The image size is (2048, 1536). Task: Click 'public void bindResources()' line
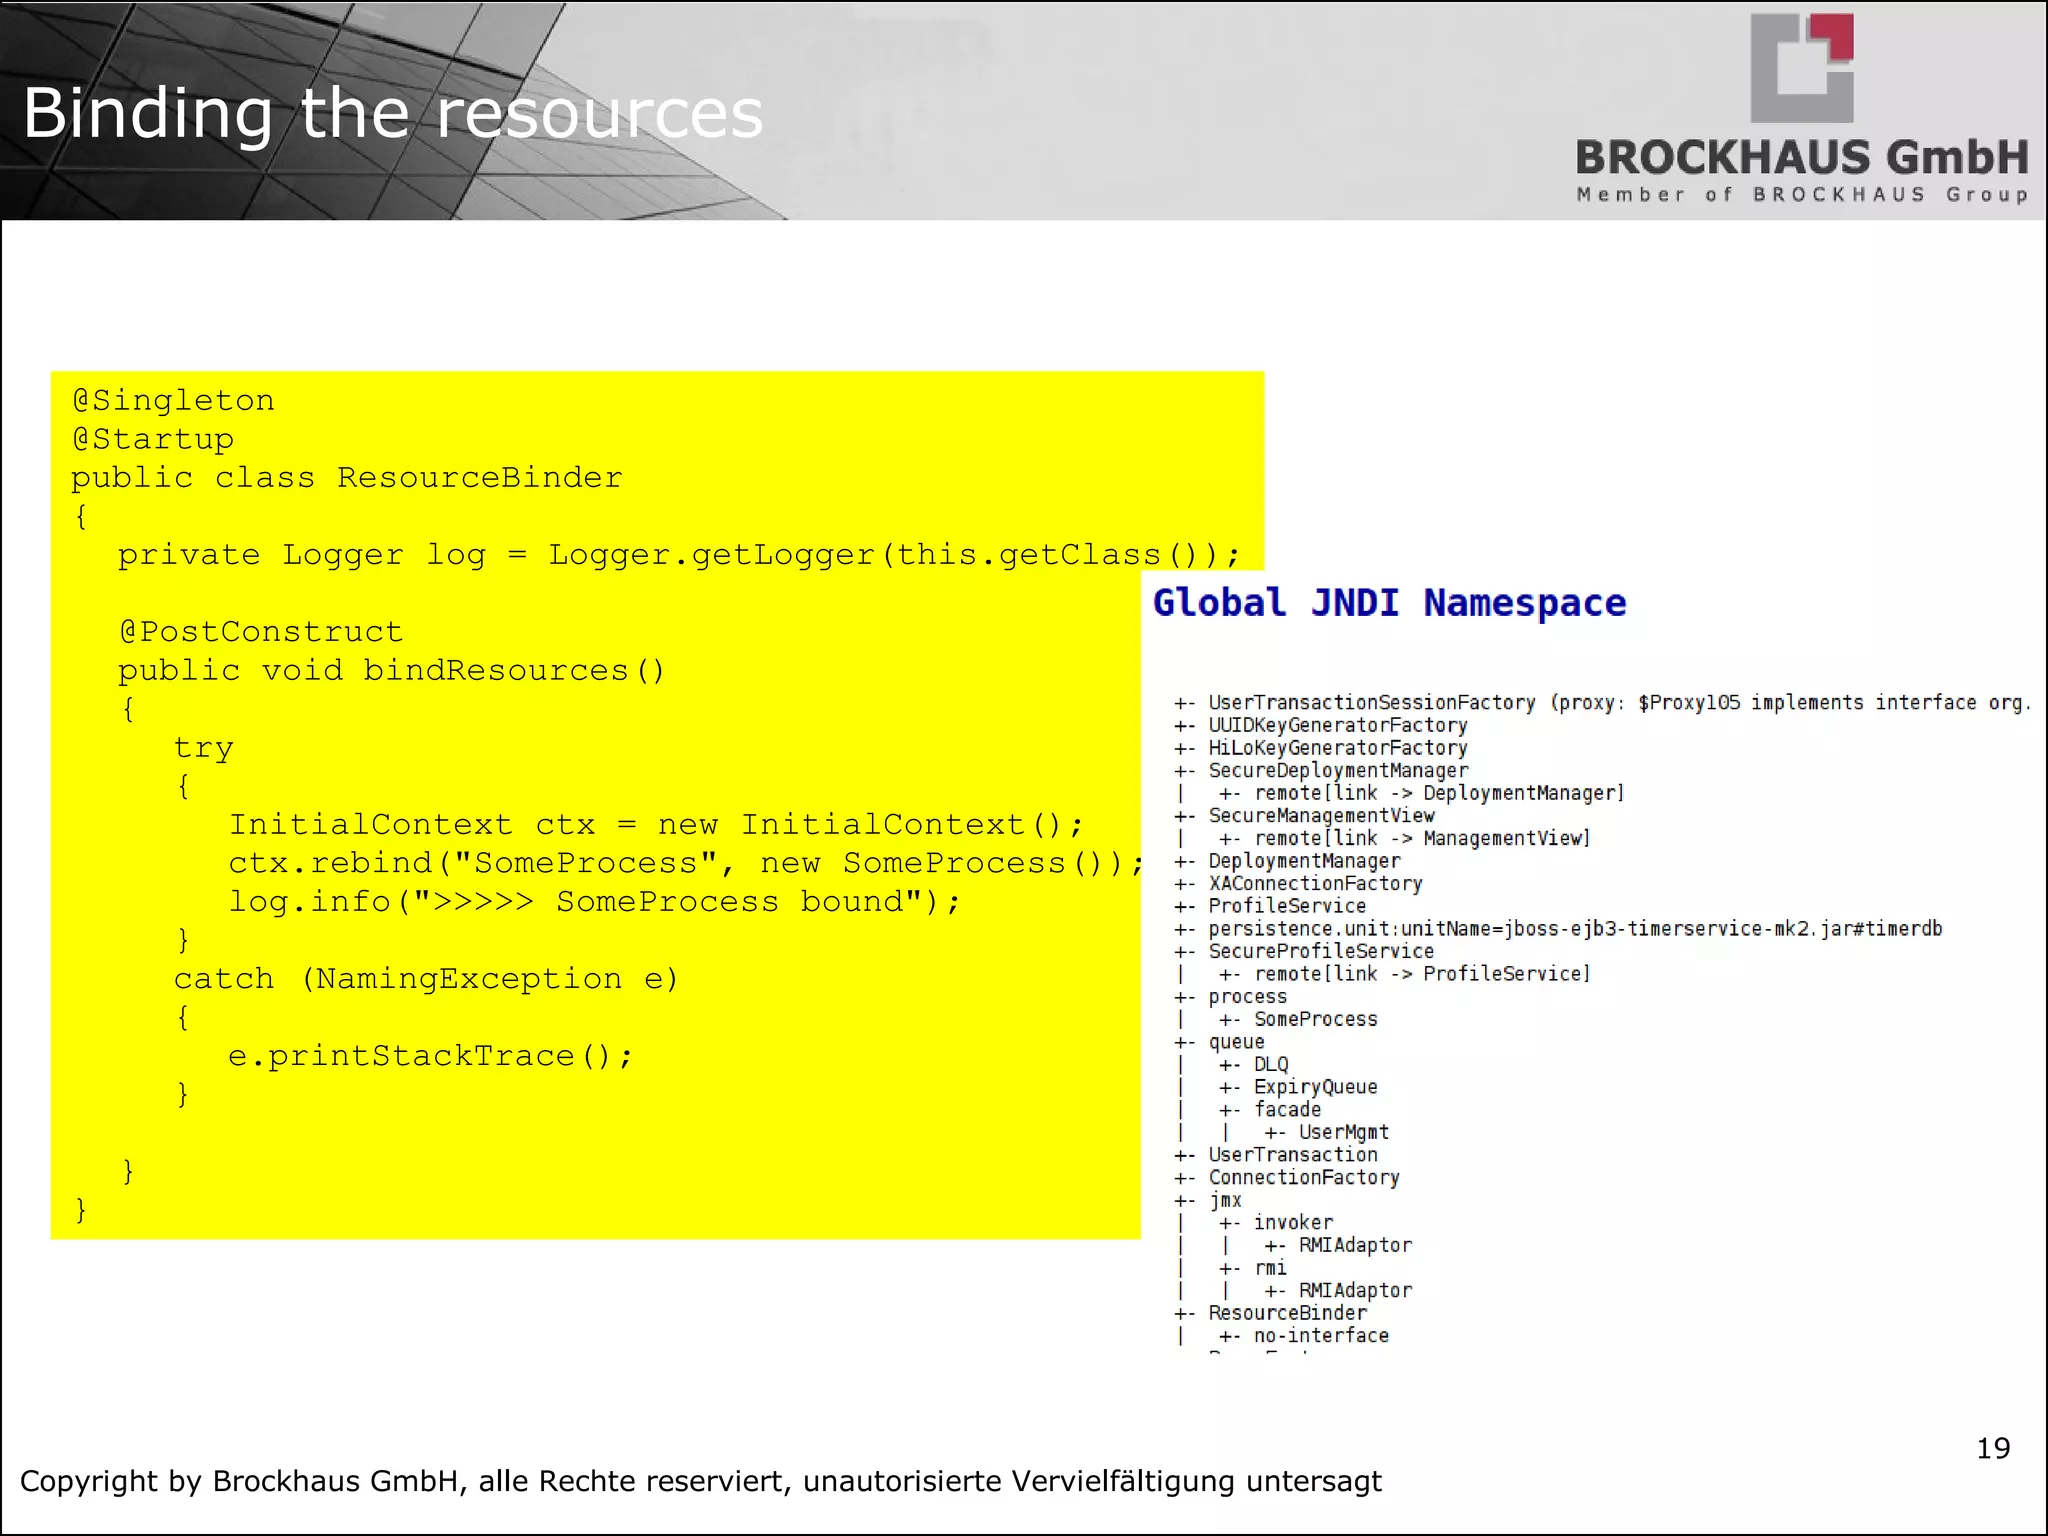(391, 670)
